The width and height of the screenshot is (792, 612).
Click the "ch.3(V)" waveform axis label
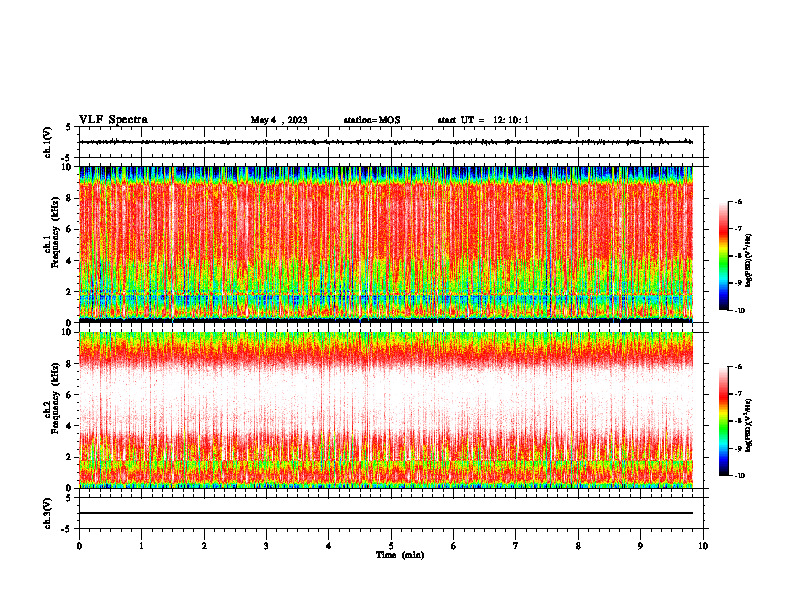click(x=48, y=513)
